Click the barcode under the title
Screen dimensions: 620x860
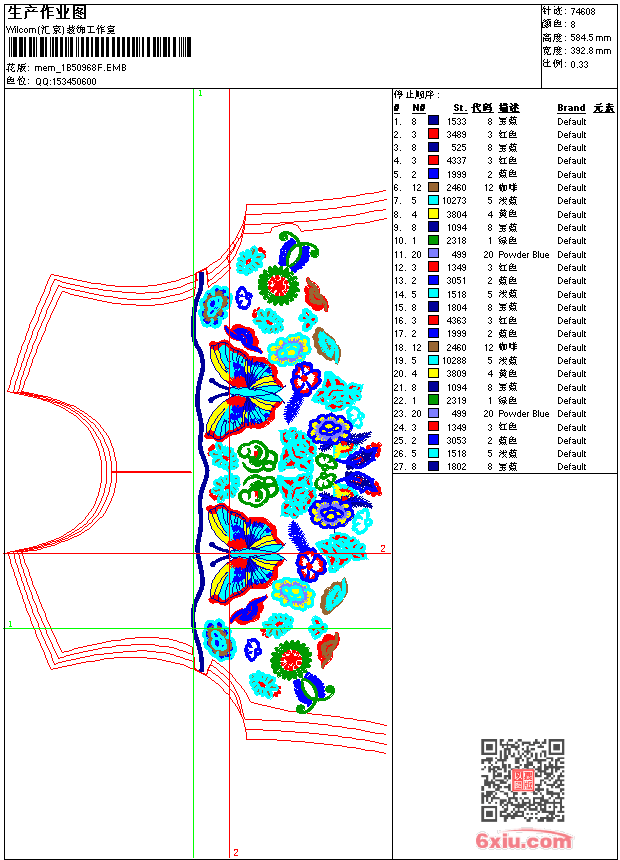[99, 47]
